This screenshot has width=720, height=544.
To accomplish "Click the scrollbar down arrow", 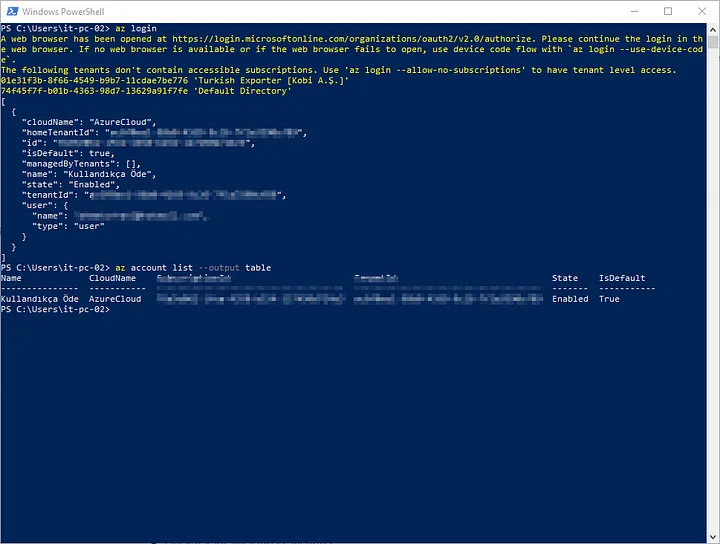I will (711, 537).
